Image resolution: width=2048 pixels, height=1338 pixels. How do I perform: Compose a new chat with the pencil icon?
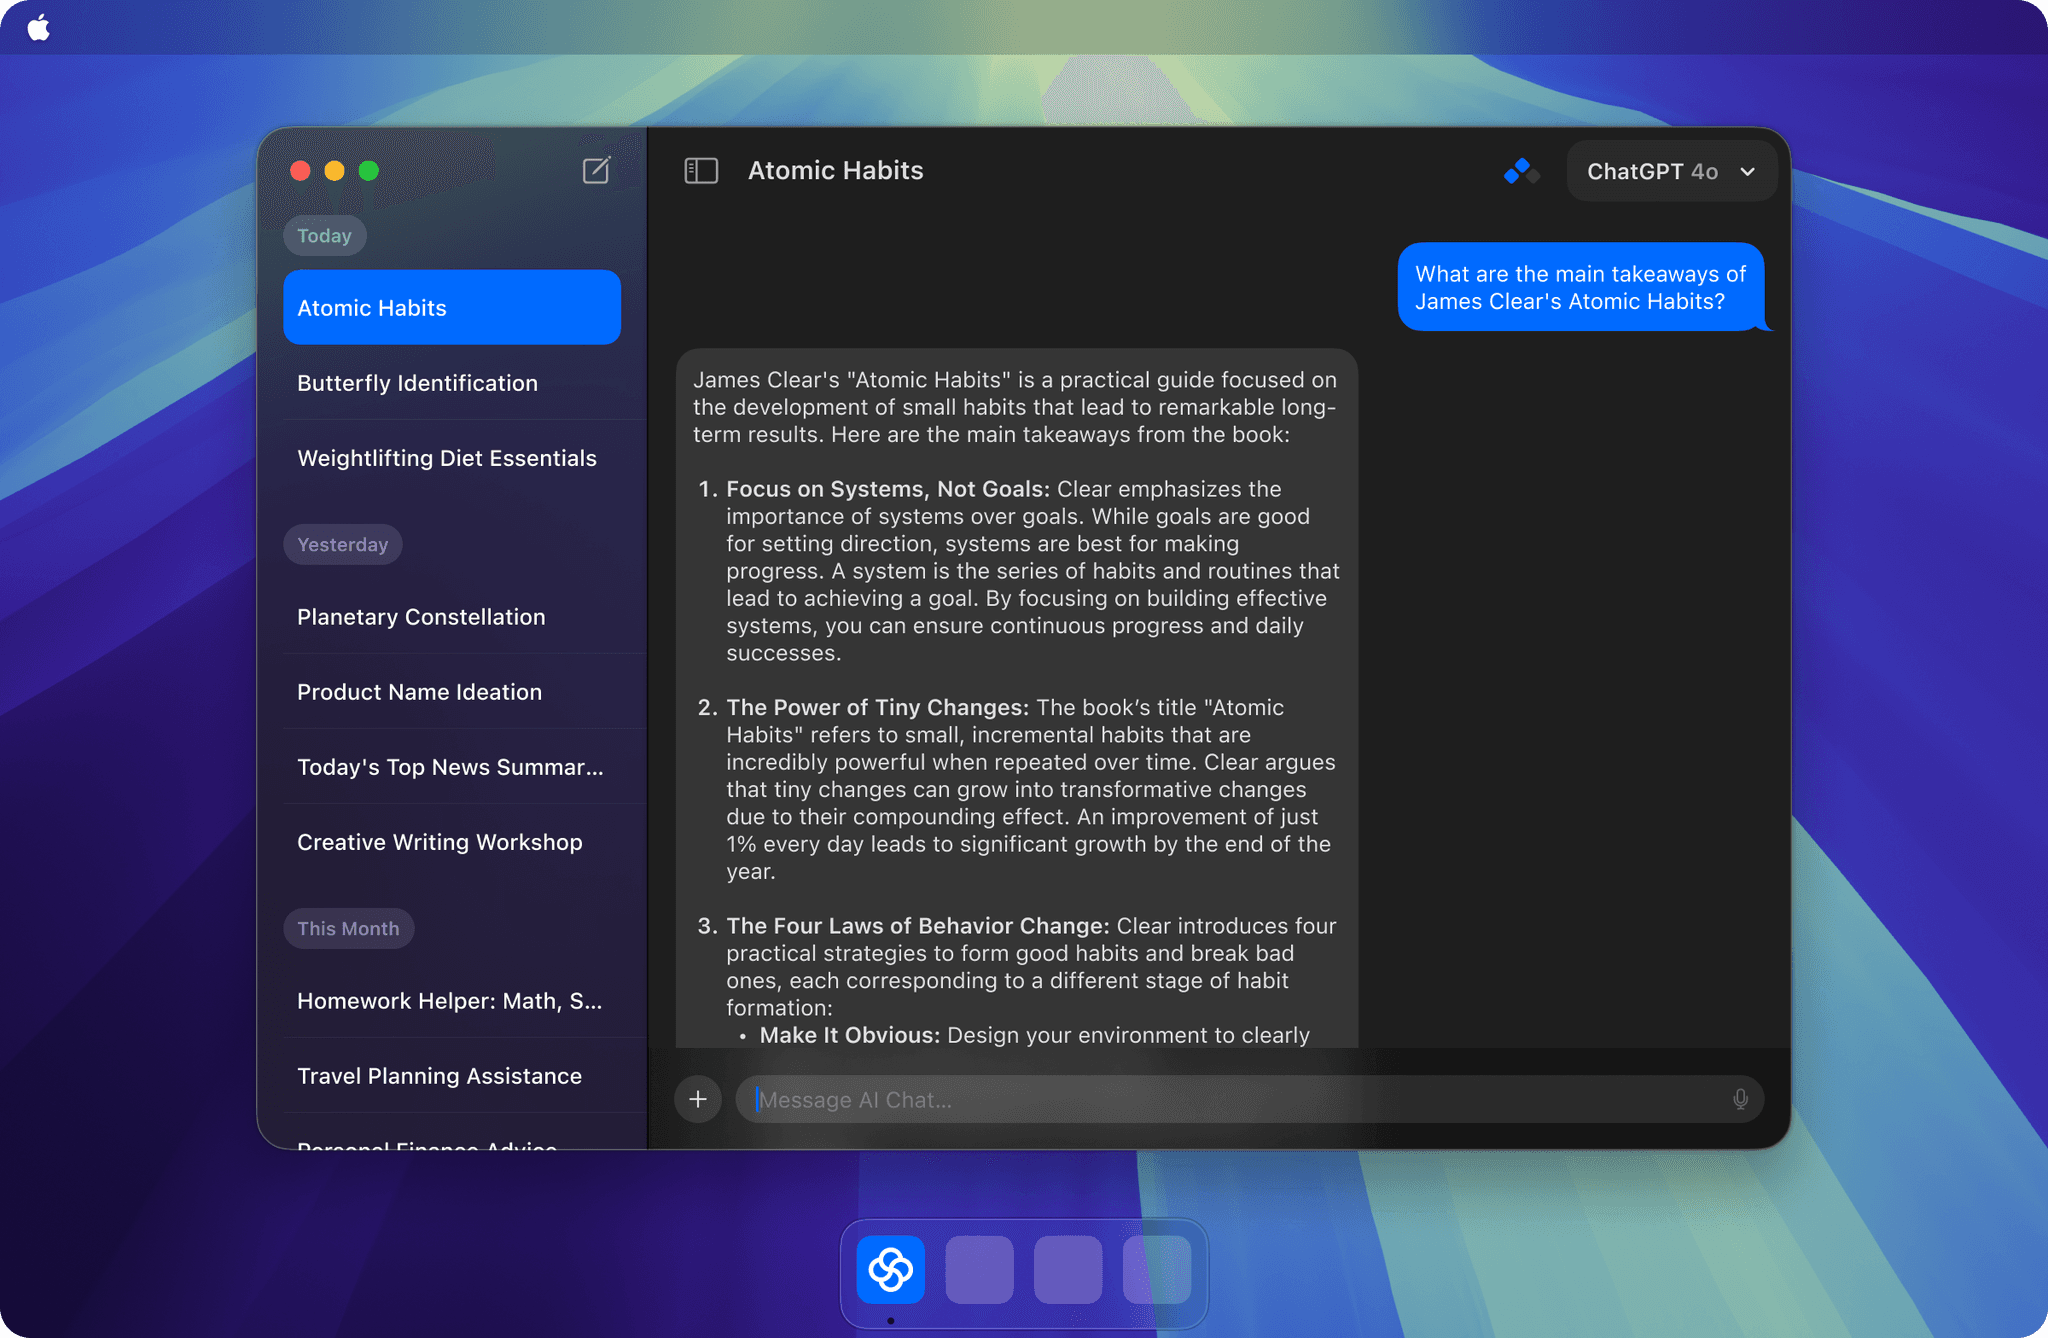click(597, 171)
